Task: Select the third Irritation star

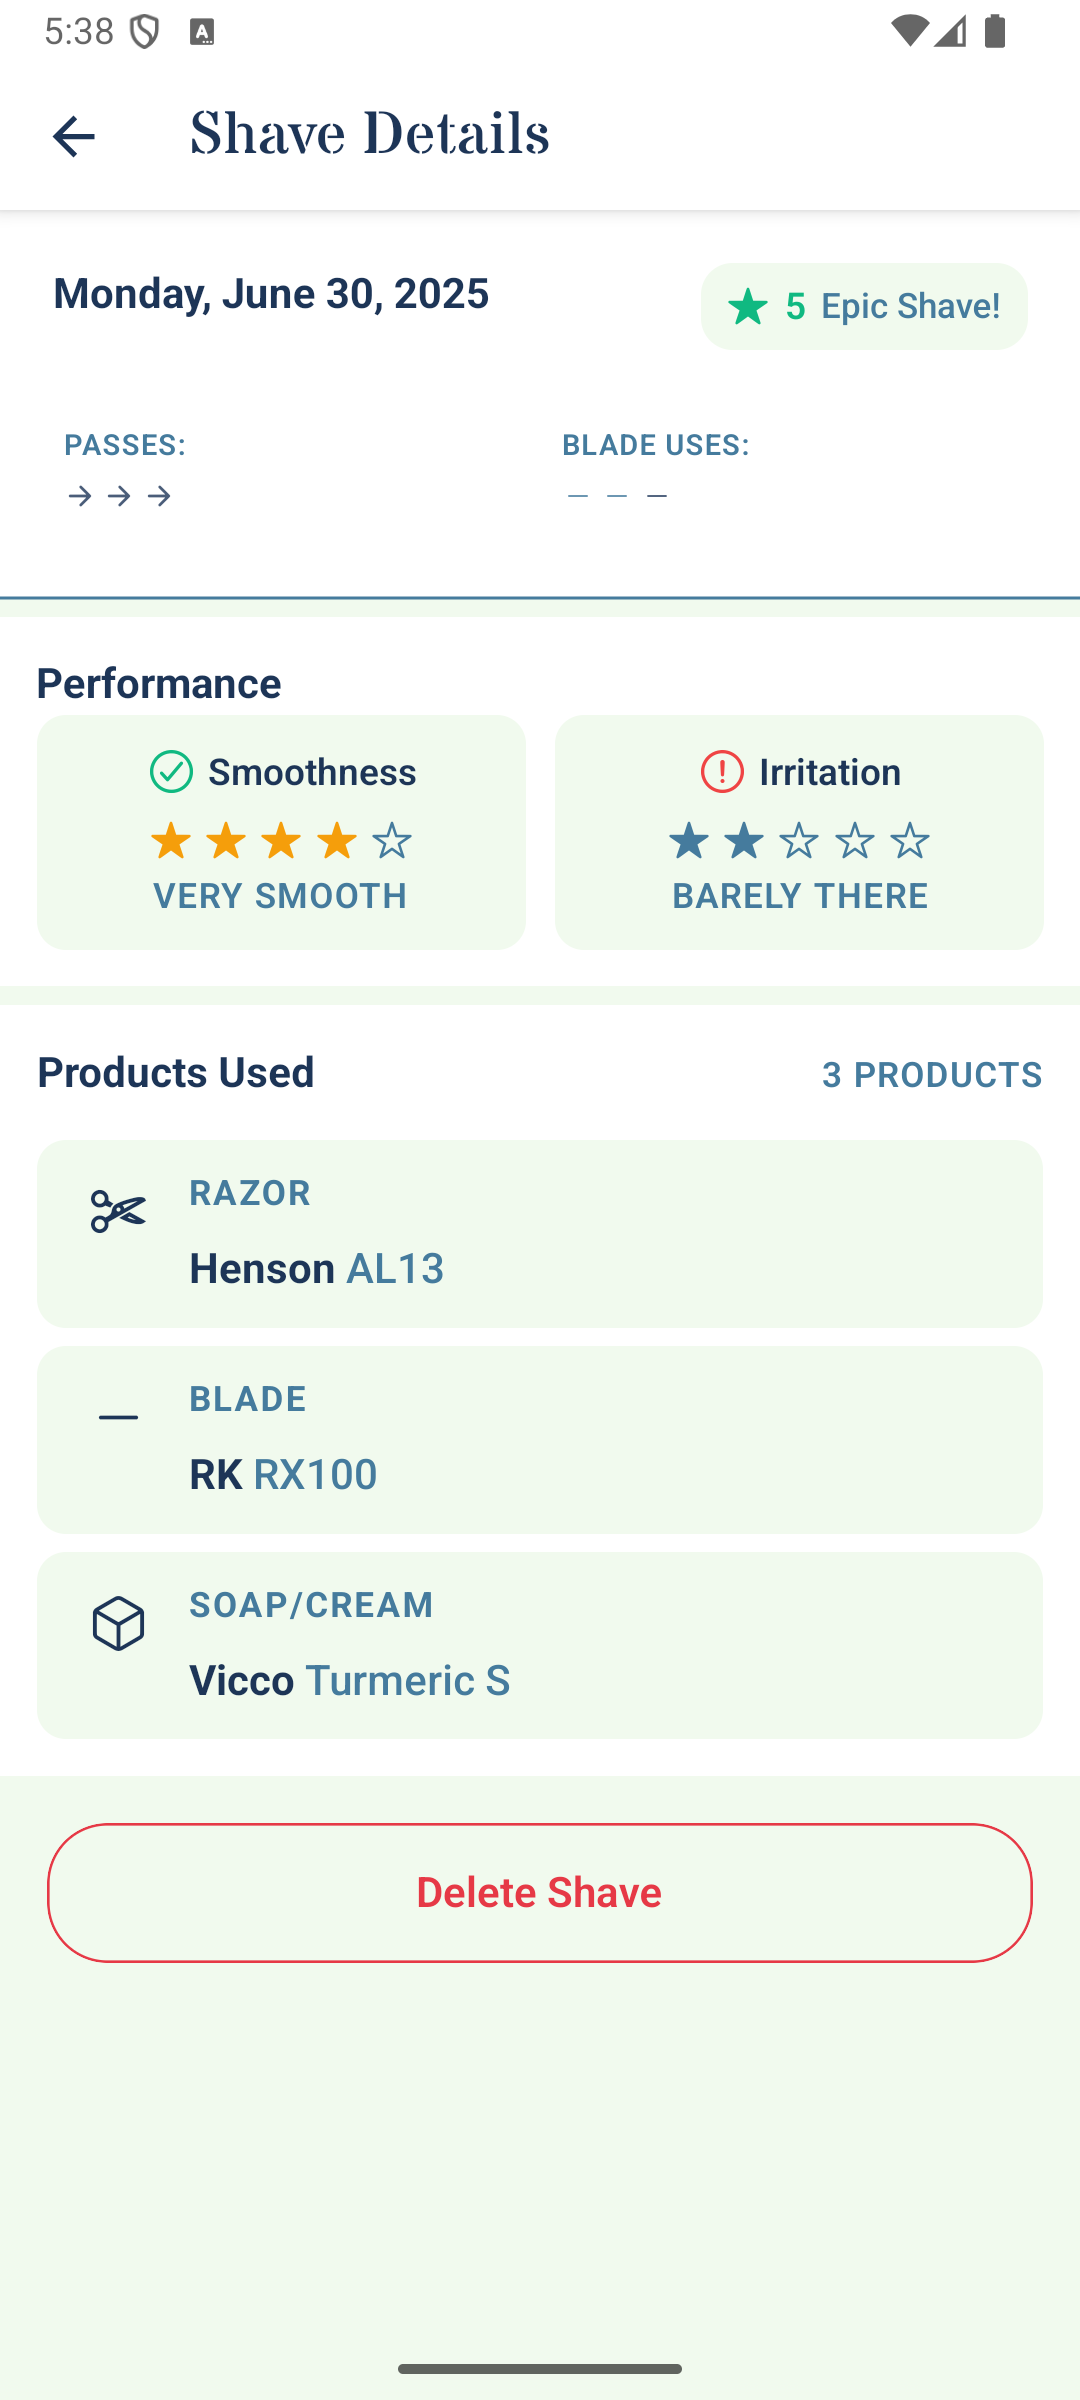Action: pyautogui.click(x=798, y=841)
